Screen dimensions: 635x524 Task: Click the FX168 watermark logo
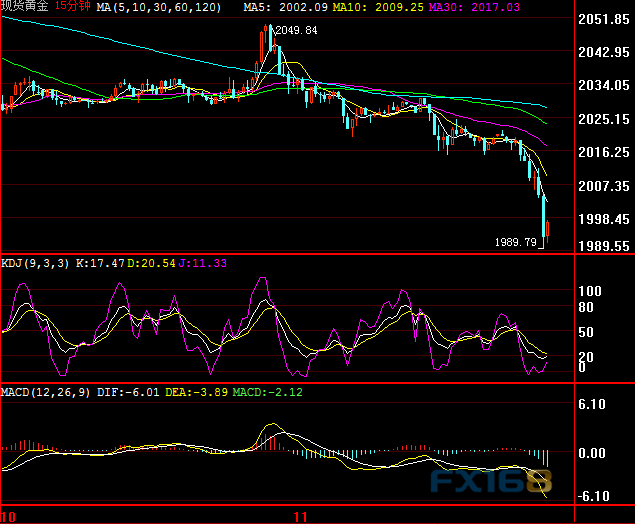pos(490,481)
